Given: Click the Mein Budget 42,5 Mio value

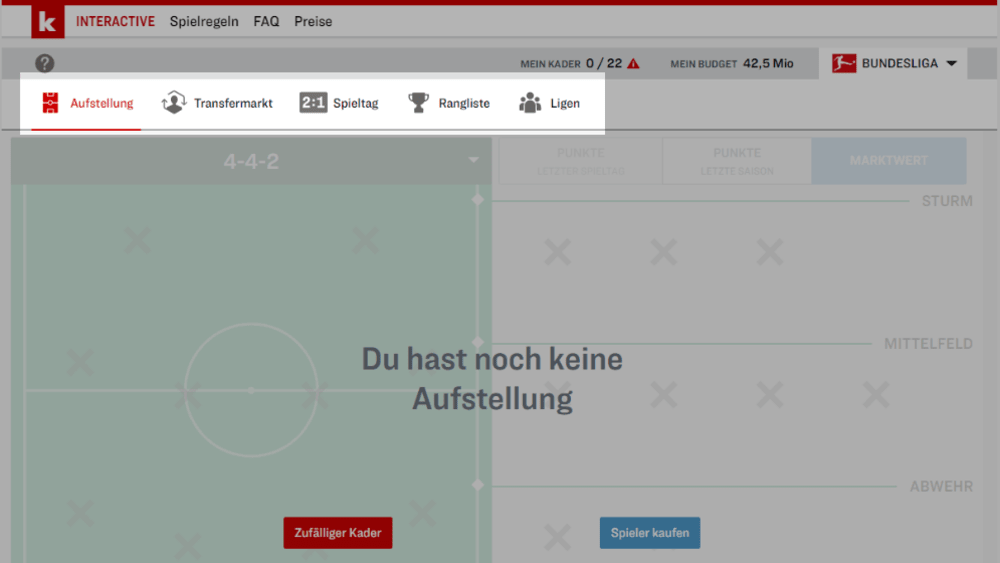Looking at the screenshot, I should pos(768,63).
